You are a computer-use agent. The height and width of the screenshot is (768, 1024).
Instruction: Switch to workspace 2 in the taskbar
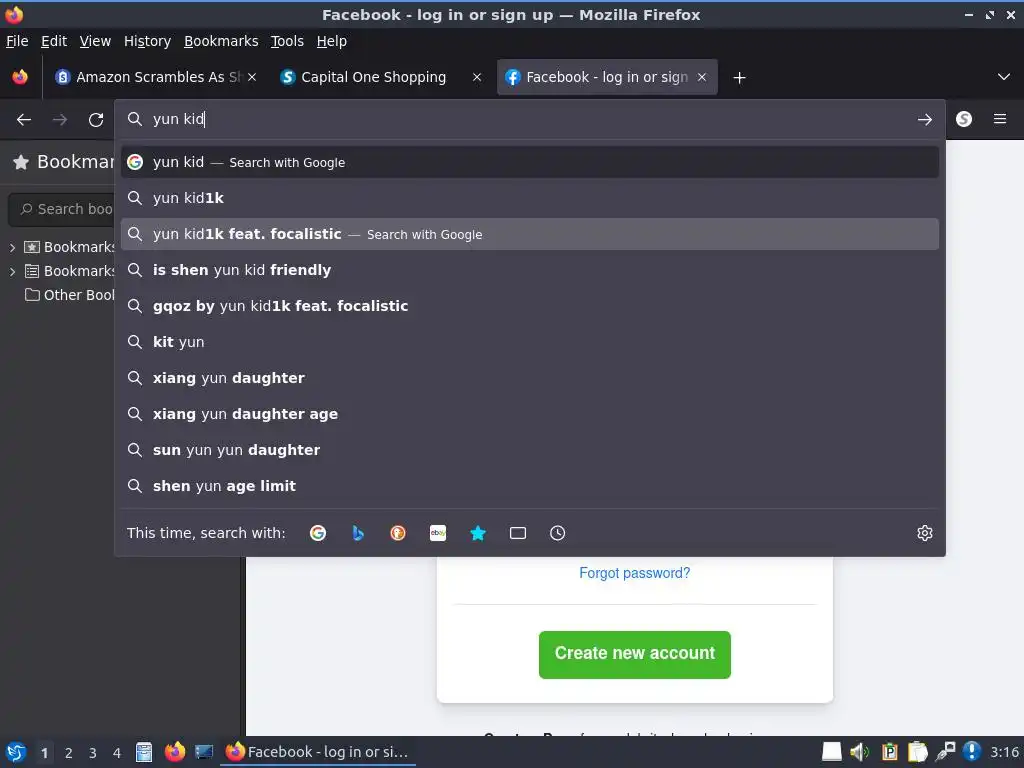click(69, 753)
